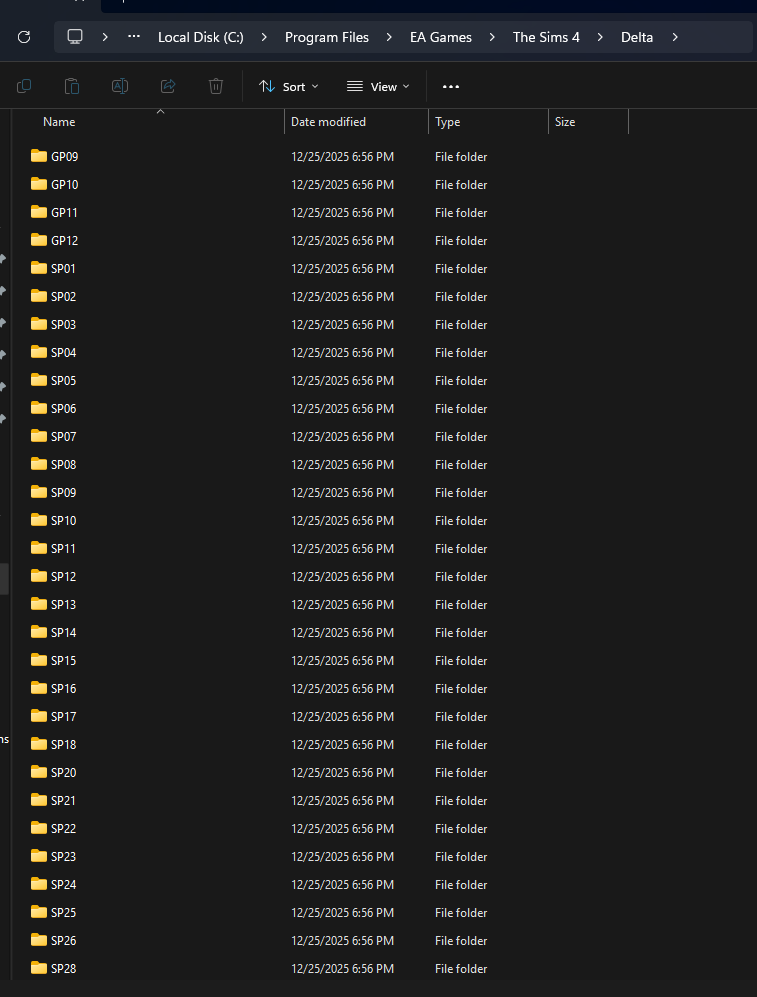The image size is (757, 997).
Task: Sort by the Name column header
Action: coord(59,122)
